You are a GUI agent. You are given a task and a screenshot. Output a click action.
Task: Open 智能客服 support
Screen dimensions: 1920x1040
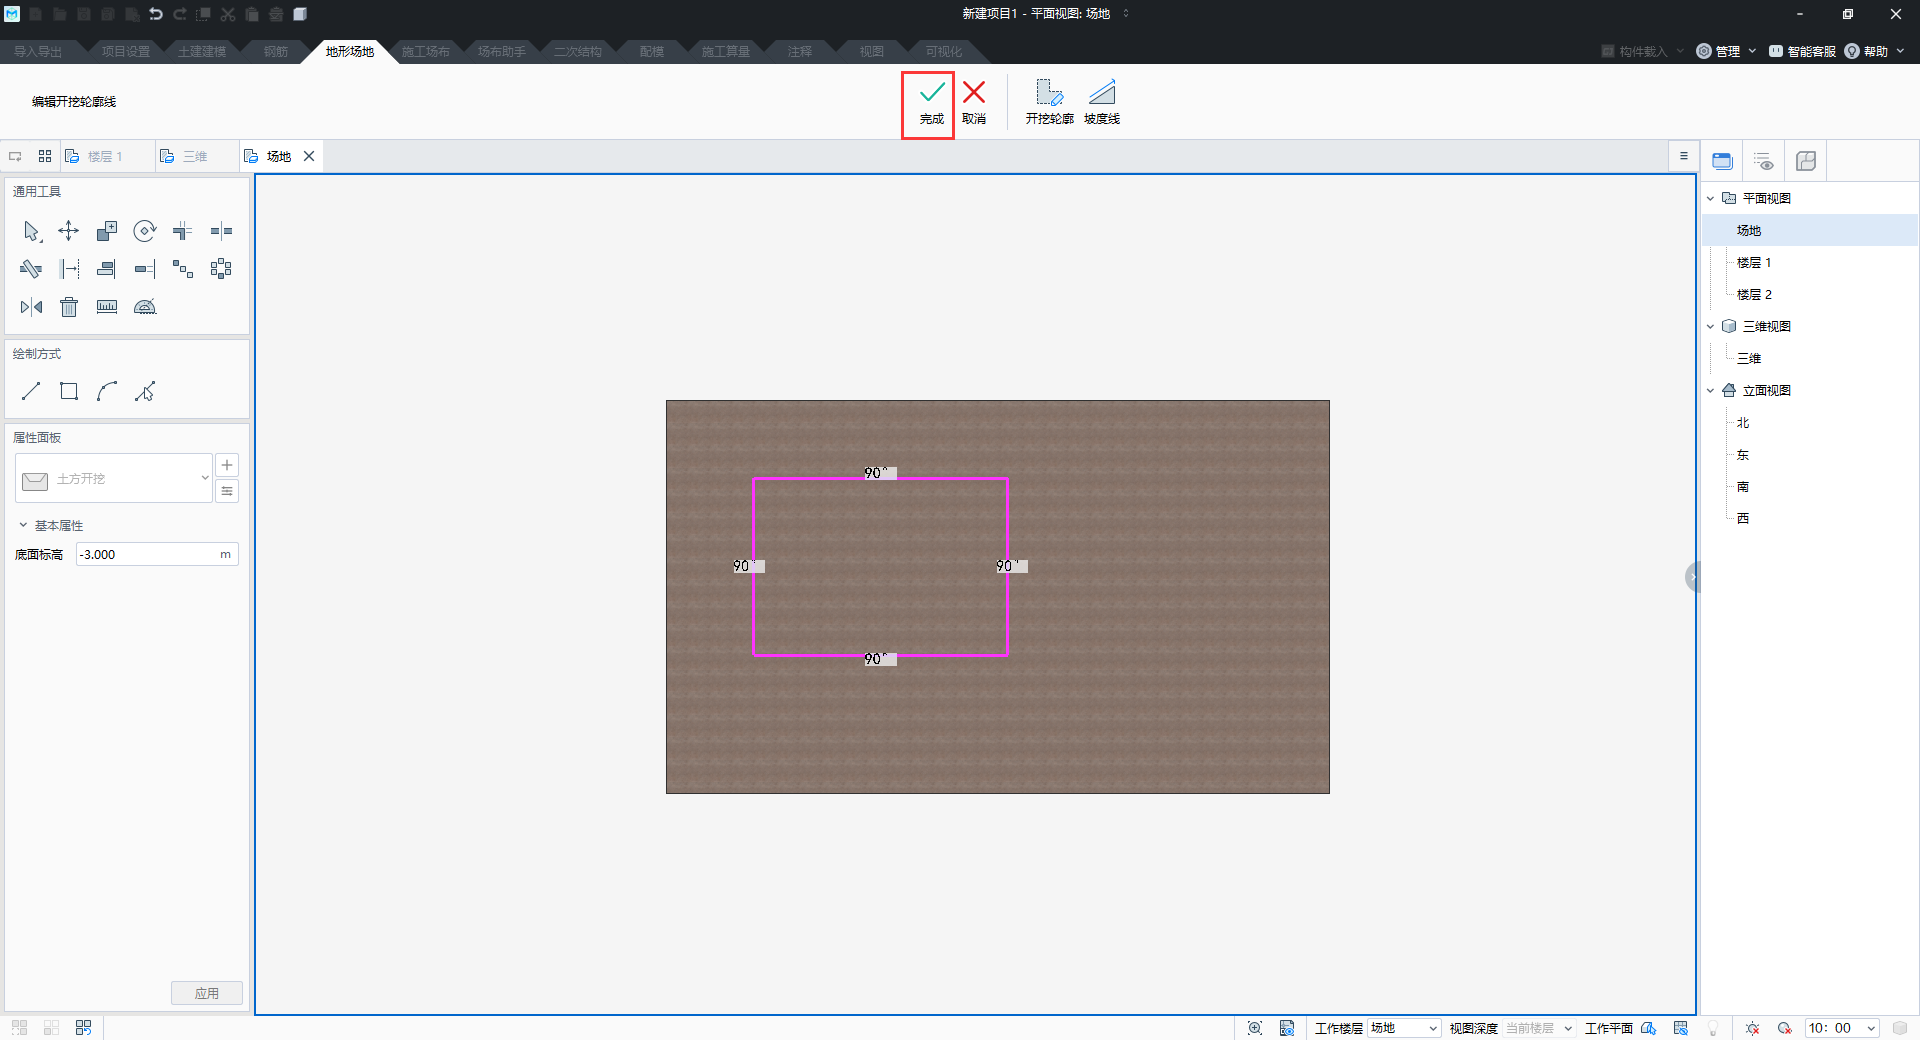coord(1802,51)
